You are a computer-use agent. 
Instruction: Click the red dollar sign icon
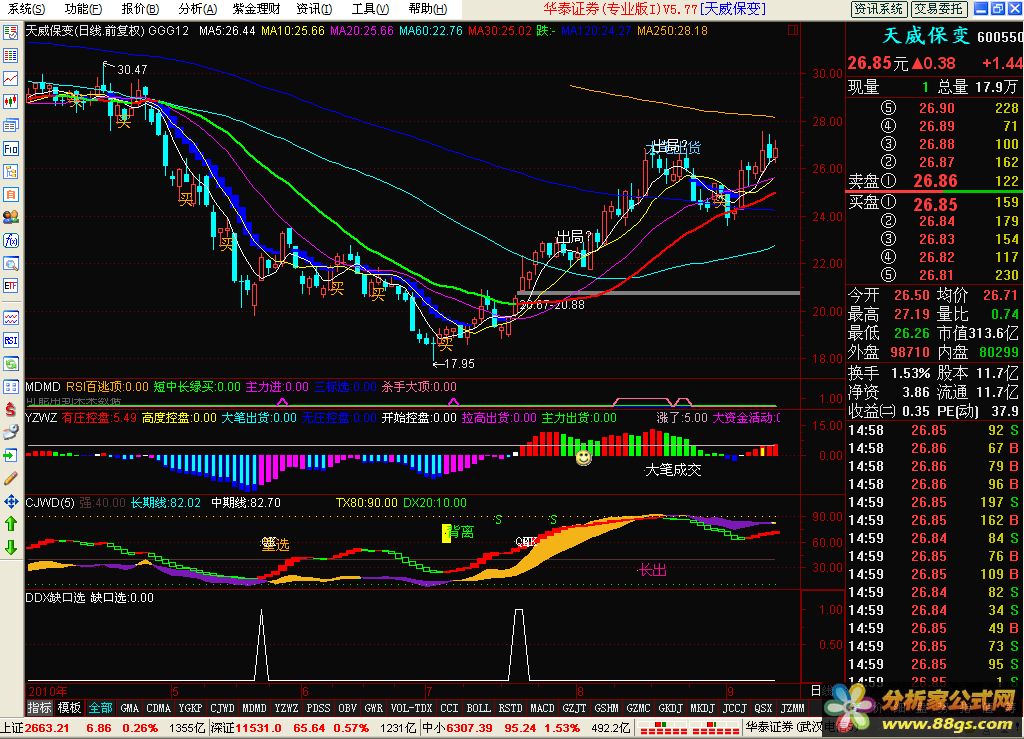coord(10,410)
